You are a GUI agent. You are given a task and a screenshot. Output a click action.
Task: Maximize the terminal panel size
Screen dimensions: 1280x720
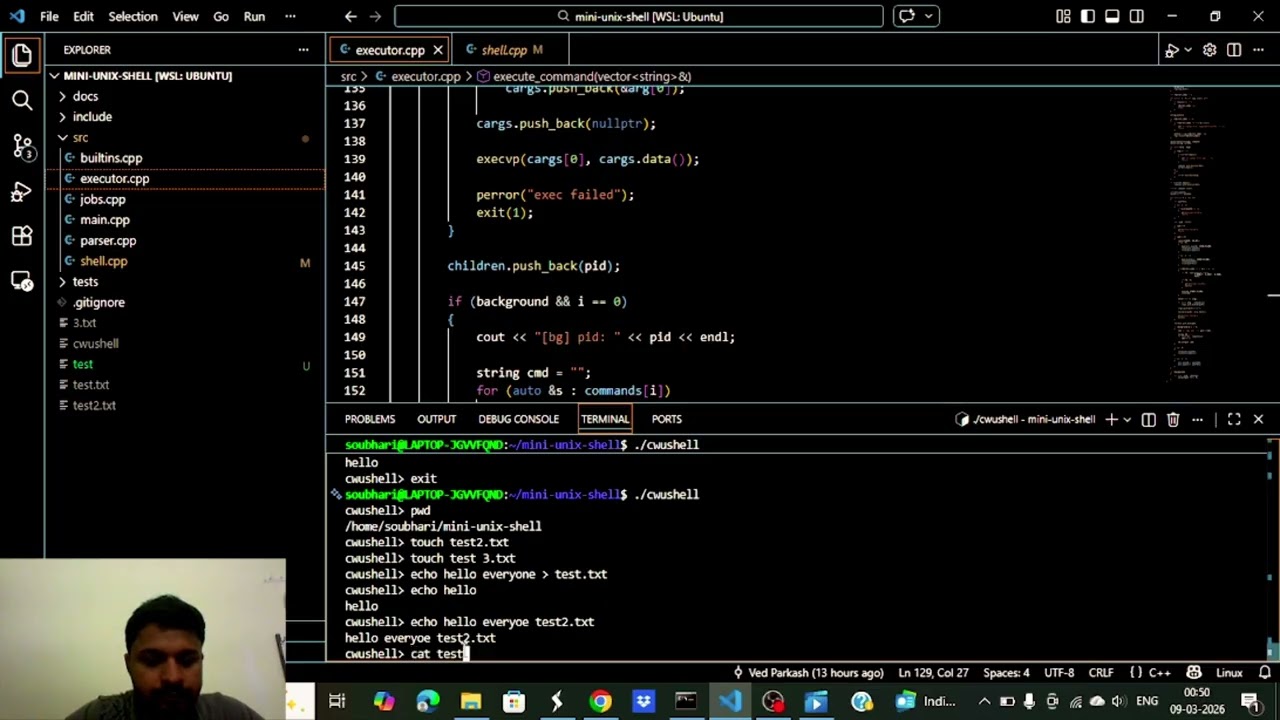click(x=1234, y=420)
